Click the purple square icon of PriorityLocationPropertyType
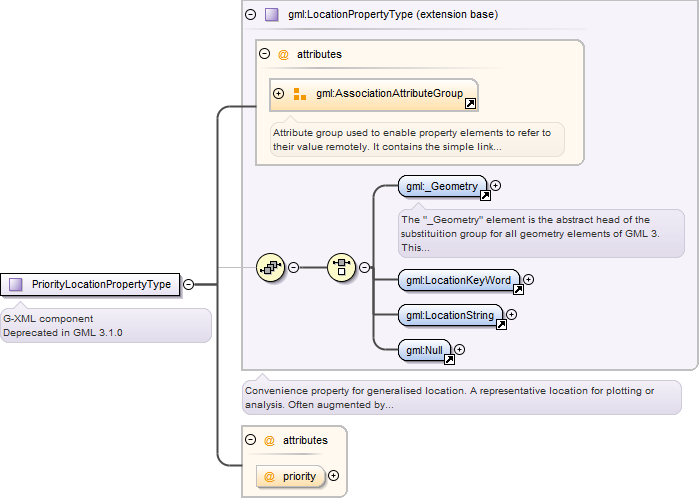700x499 pixels. click(16, 284)
